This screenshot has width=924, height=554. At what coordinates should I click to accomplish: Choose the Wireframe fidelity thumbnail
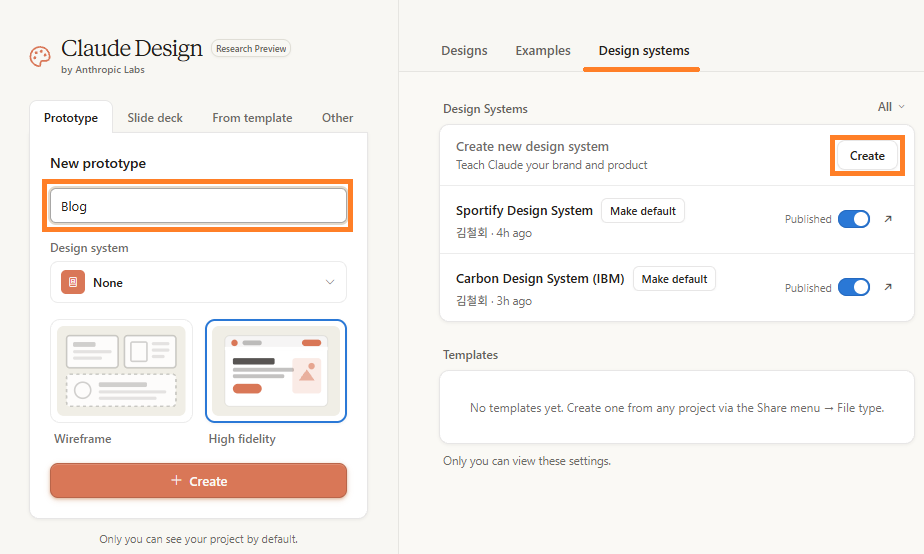pyautogui.click(x=121, y=371)
